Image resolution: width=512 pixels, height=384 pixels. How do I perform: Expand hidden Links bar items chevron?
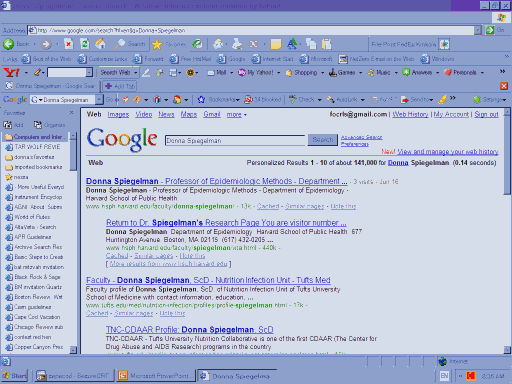click(507, 57)
